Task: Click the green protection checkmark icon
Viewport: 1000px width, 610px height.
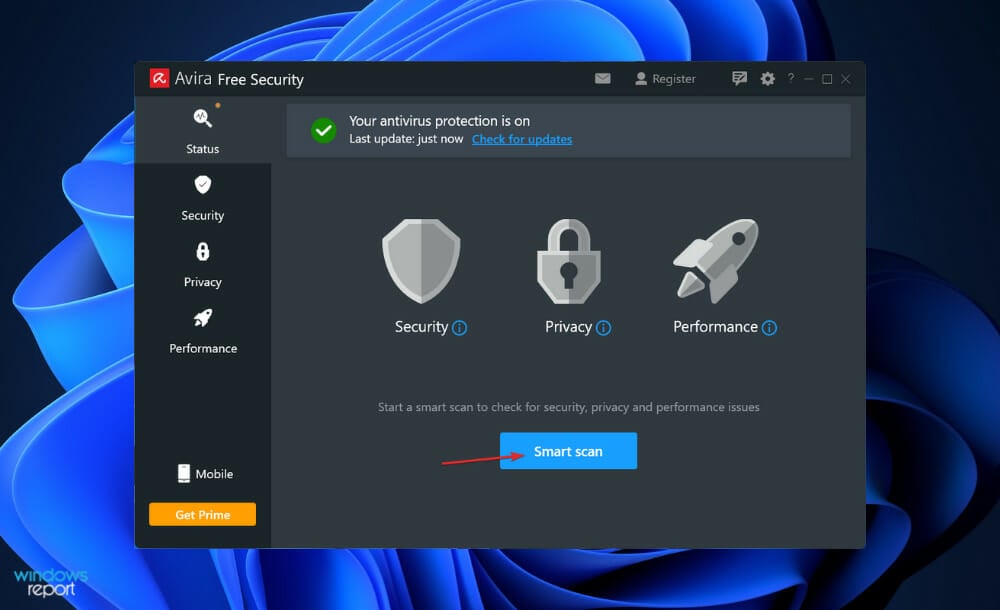Action: 323,130
